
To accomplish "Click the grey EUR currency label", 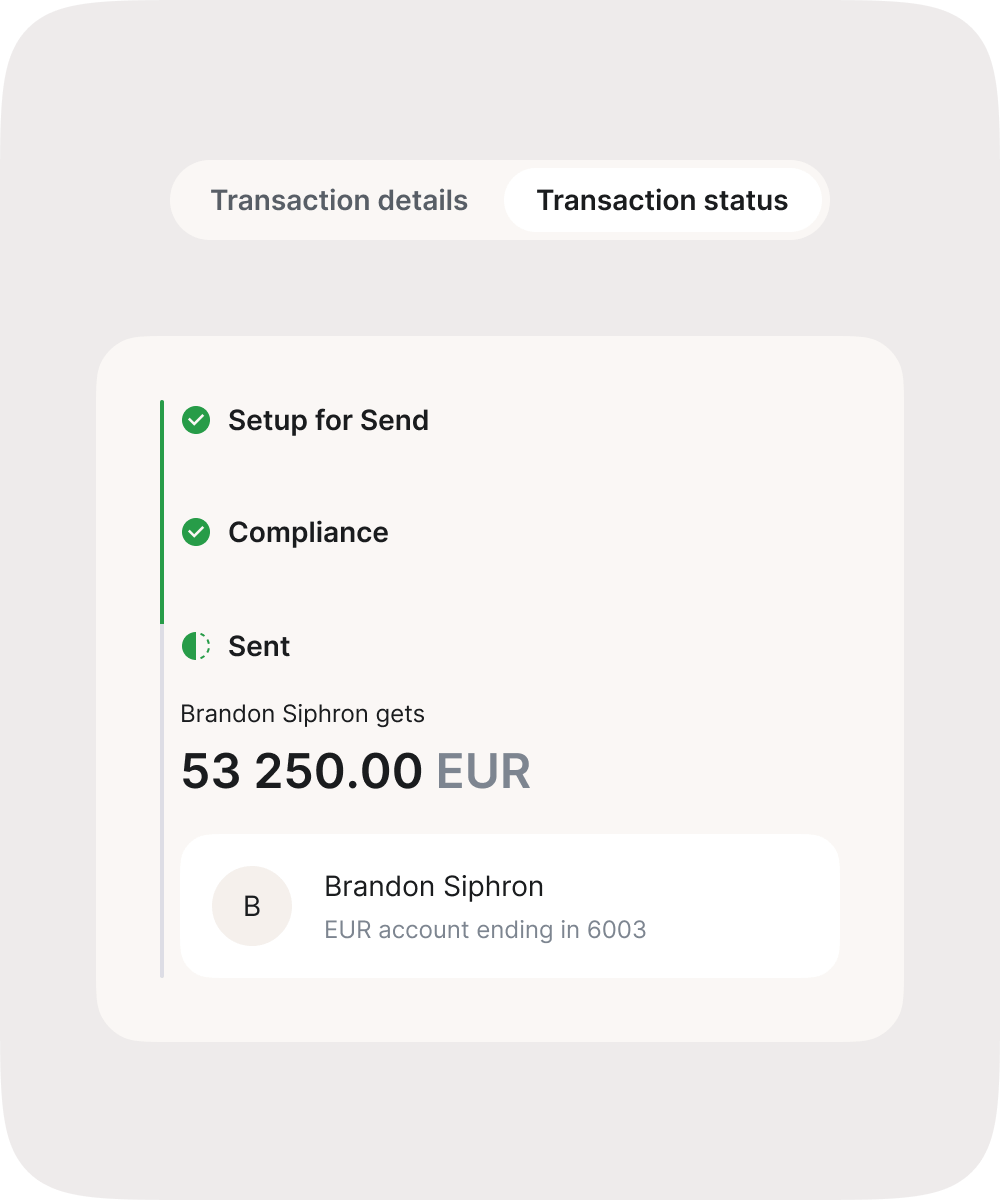I will (483, 772).
